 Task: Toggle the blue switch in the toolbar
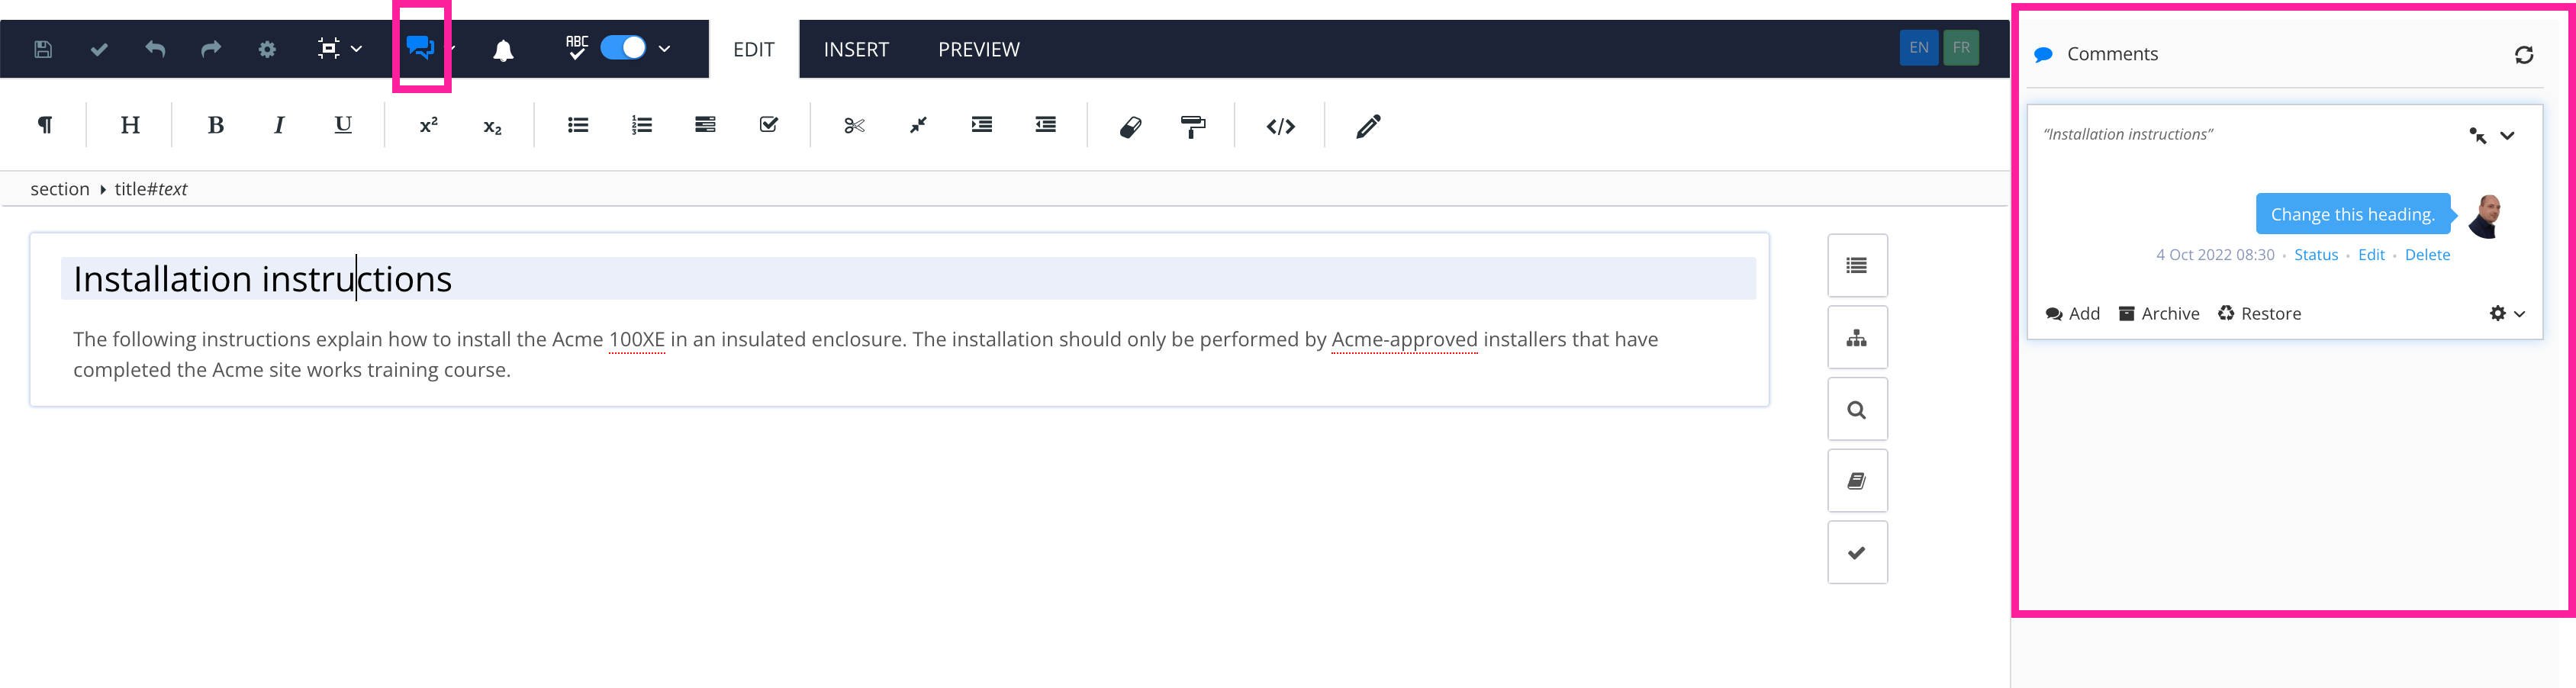click(x=621, y=47)
